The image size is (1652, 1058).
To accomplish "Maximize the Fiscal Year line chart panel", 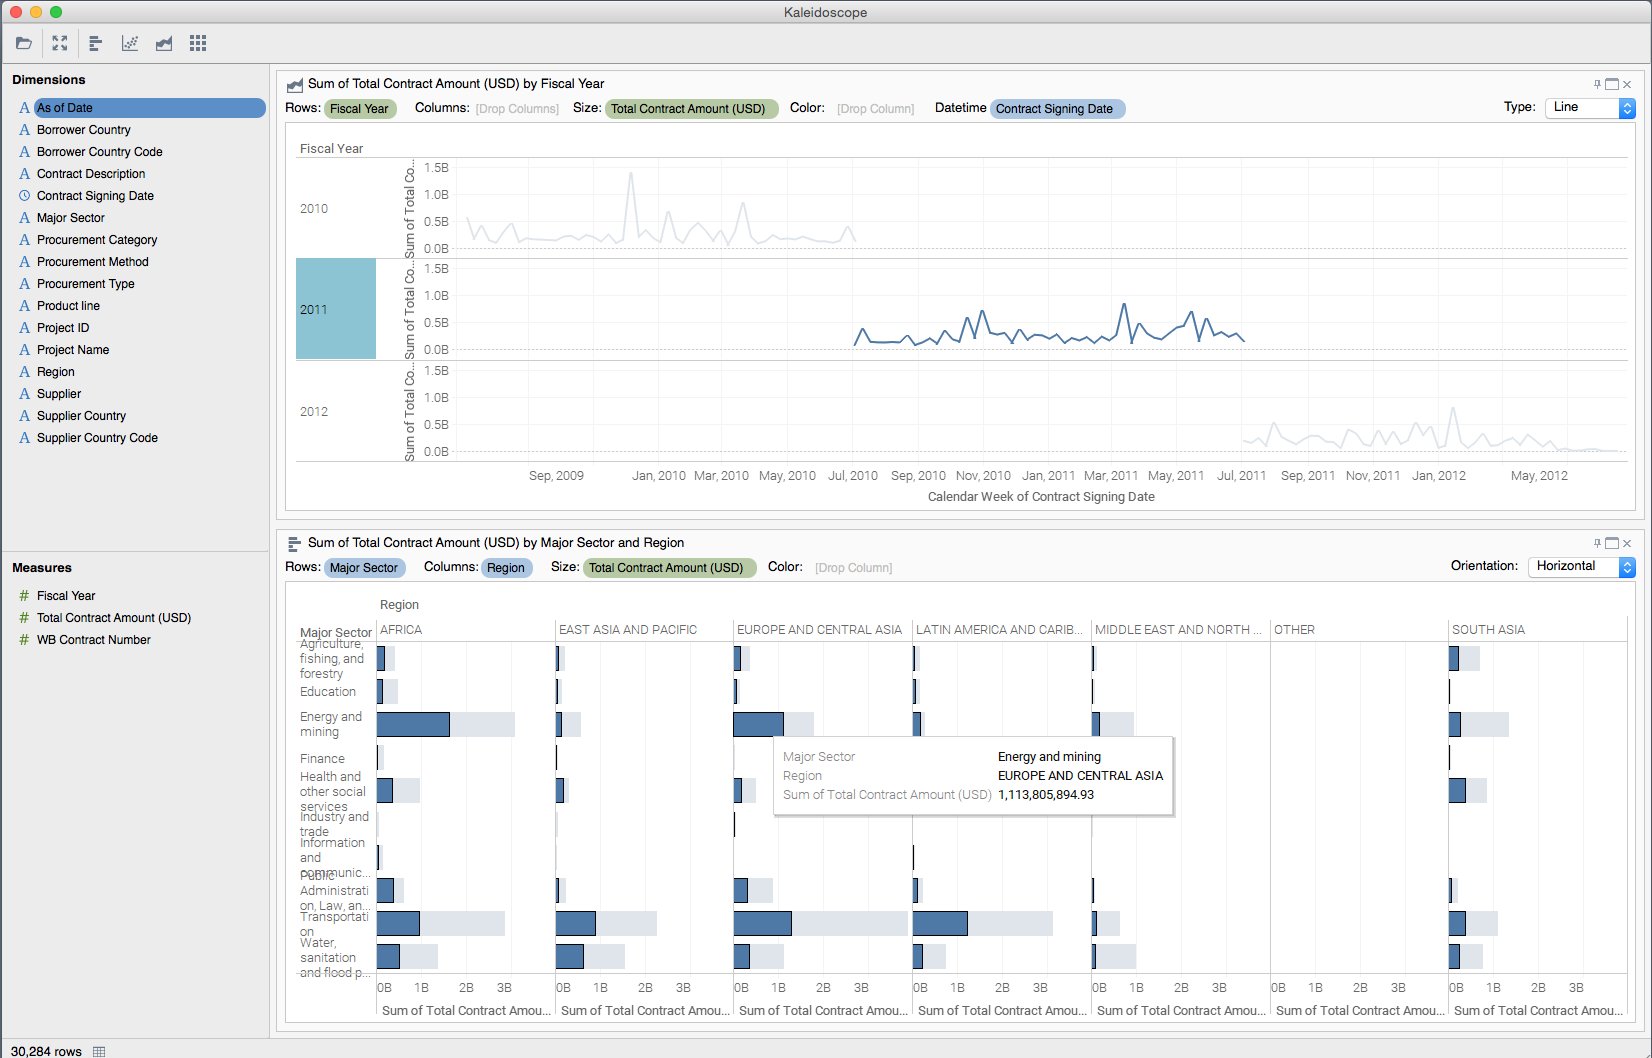I will click(1612, 84).
